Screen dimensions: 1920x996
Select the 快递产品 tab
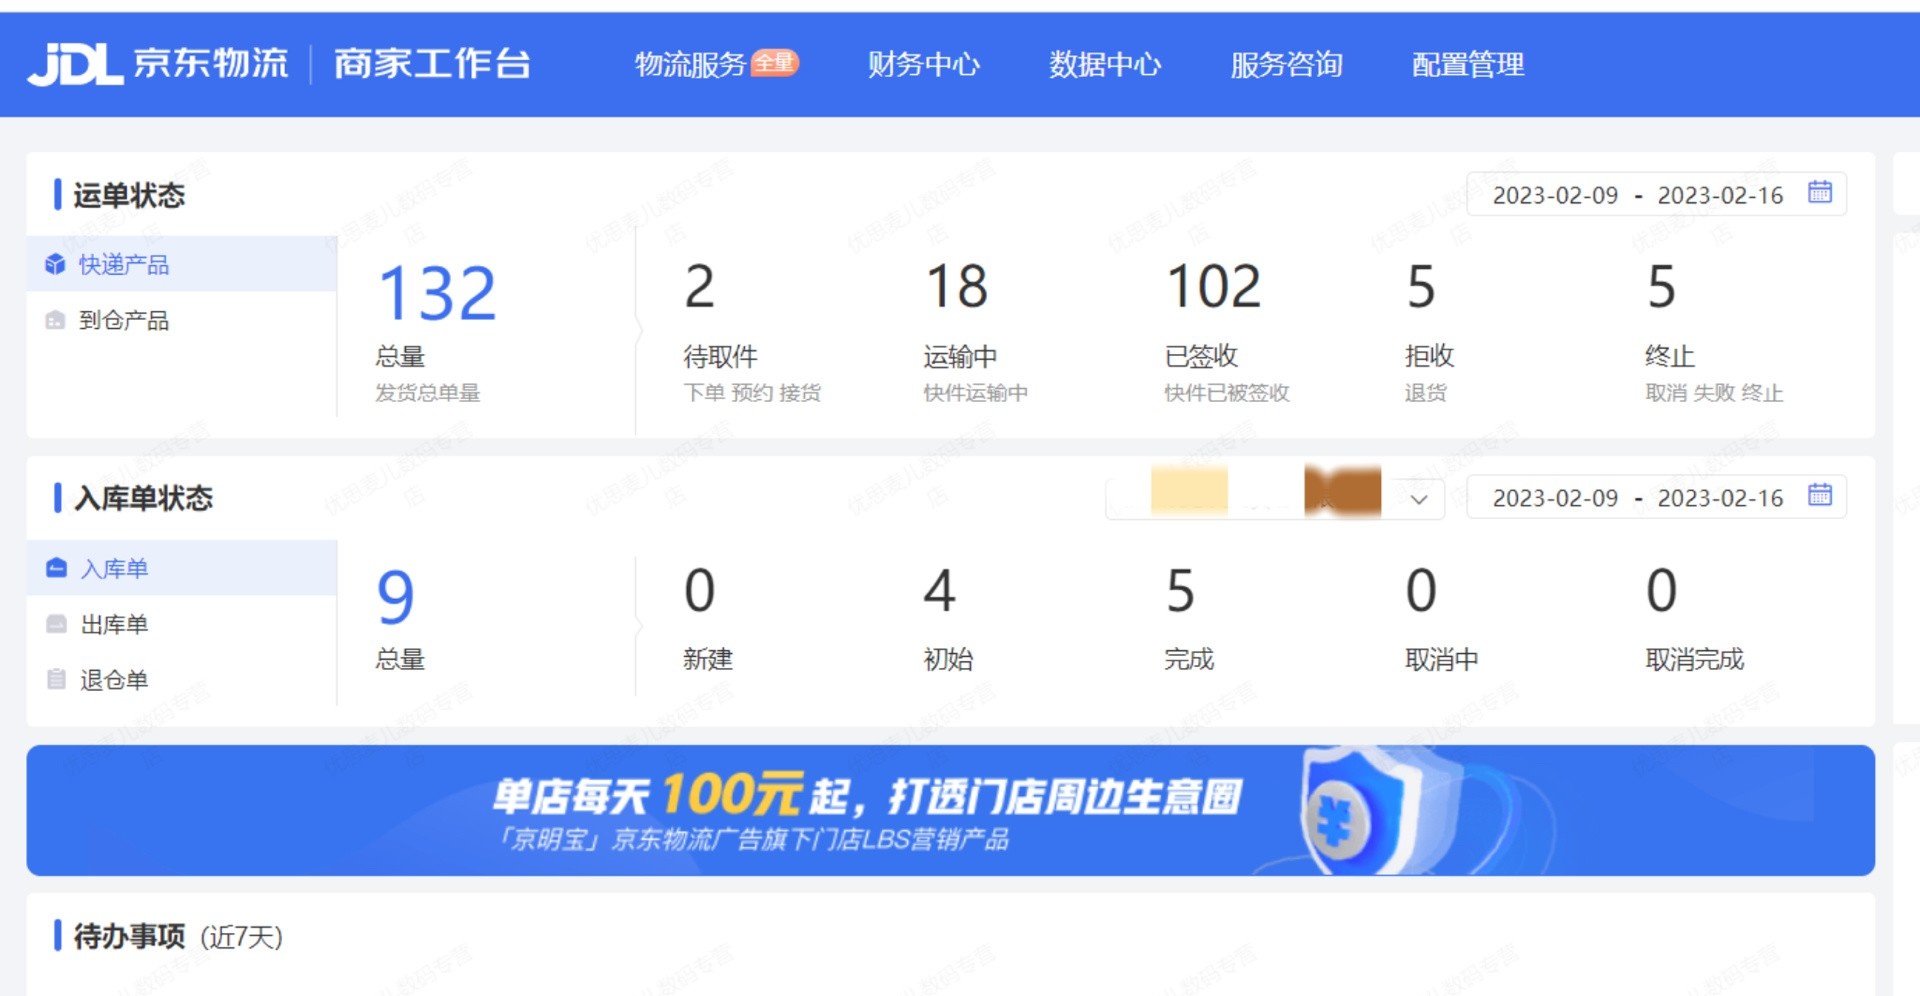point(182,264)
